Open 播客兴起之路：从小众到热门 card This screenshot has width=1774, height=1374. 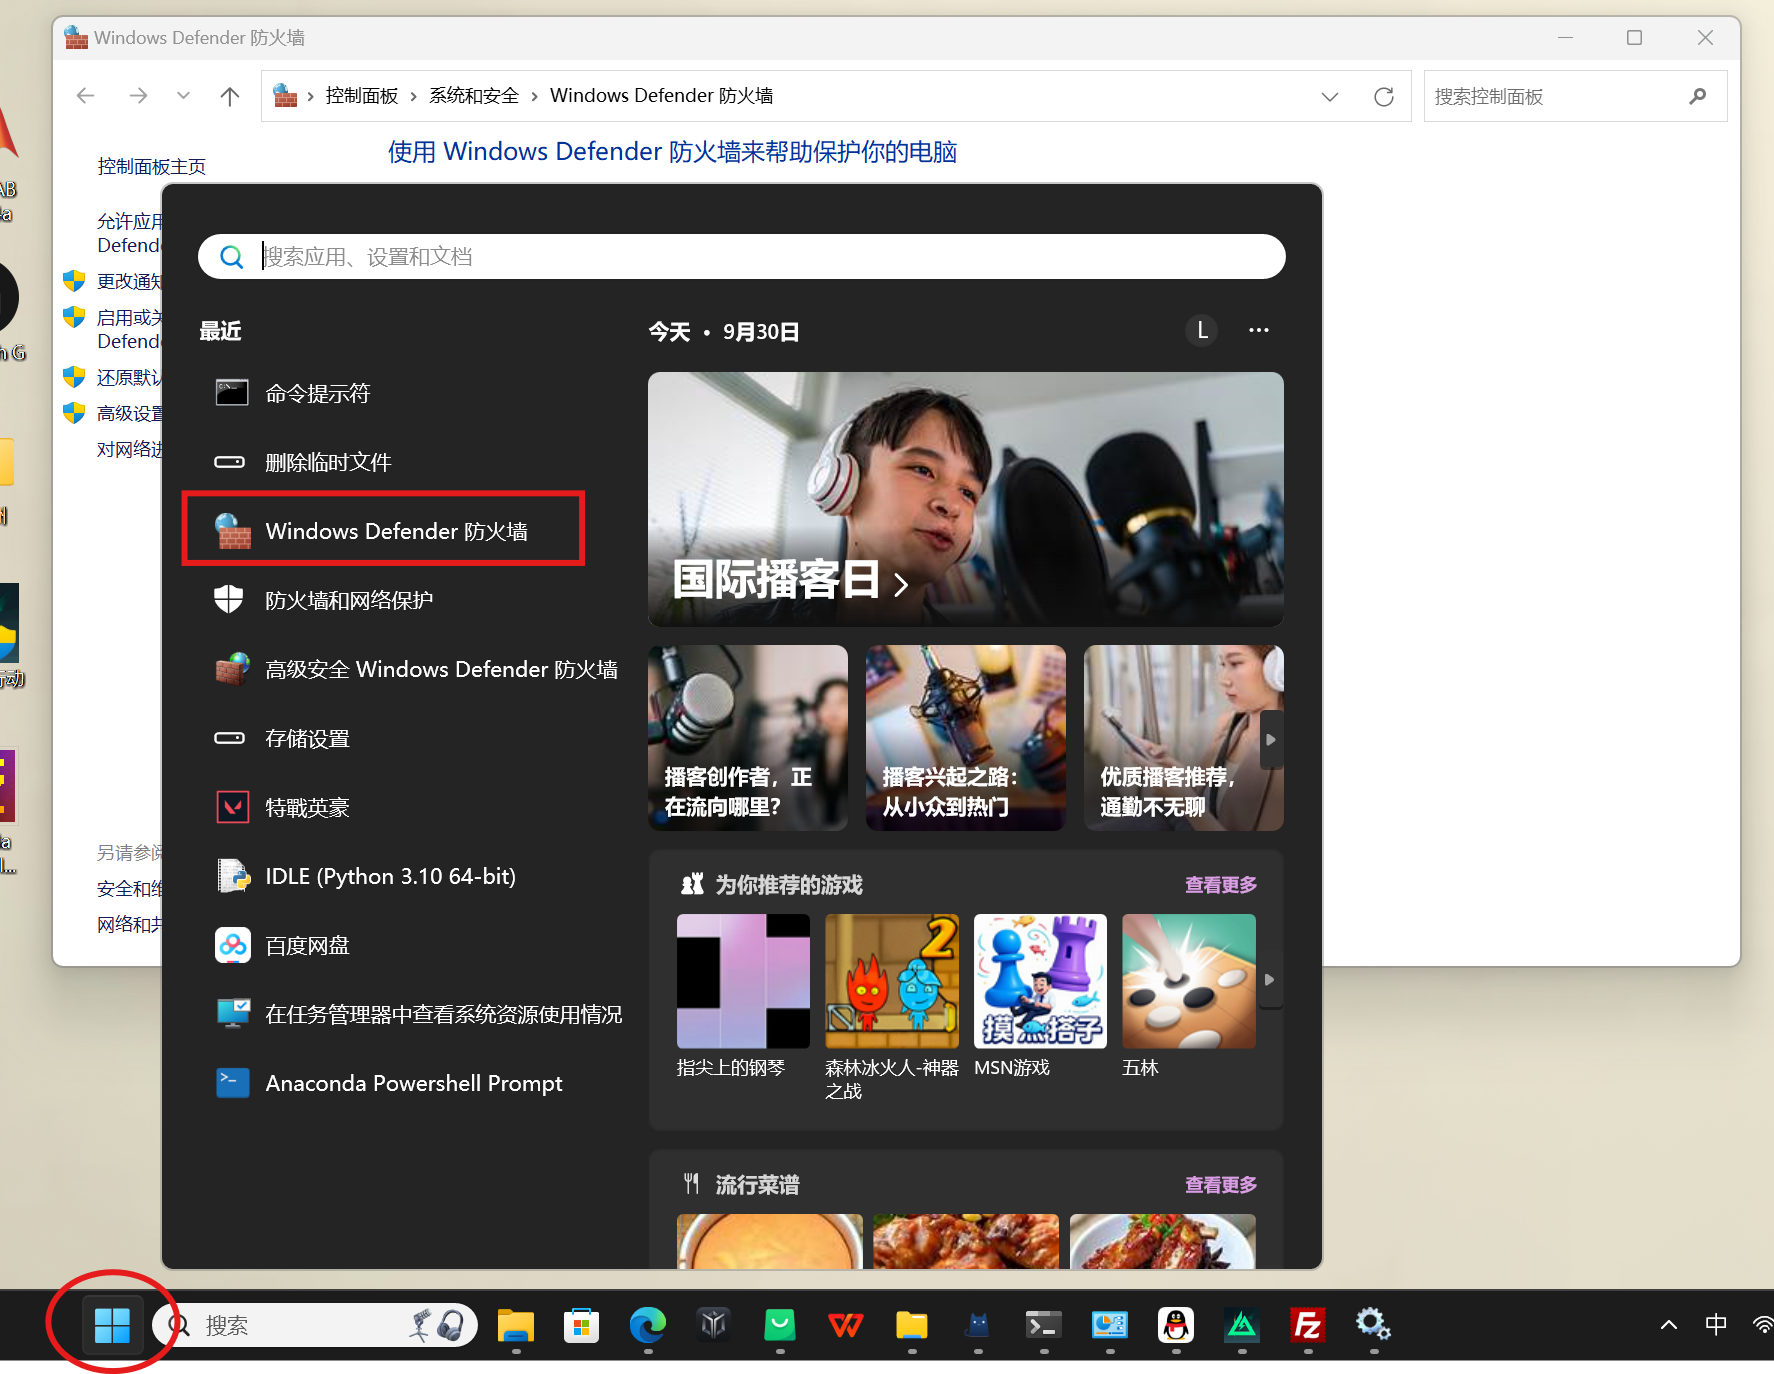coord(966,738)
